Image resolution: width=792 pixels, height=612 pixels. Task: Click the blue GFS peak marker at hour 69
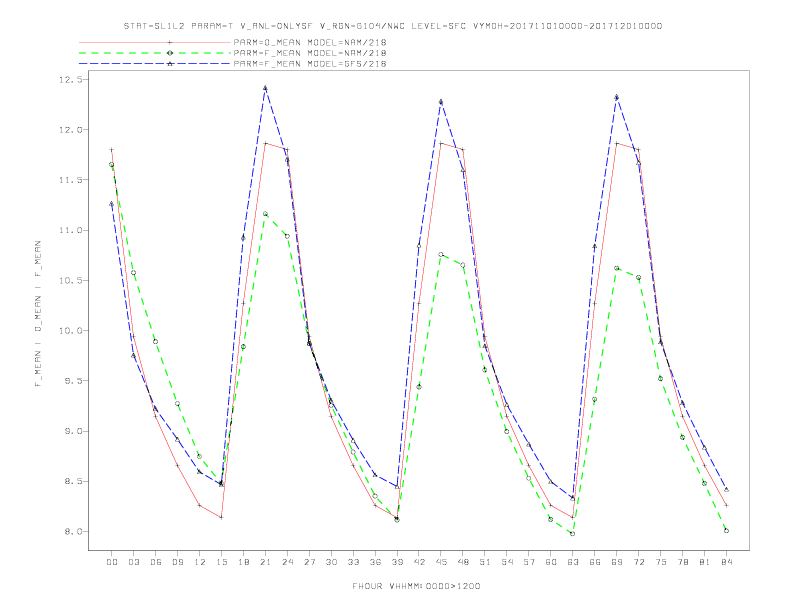pyautogui.click(x=617, y=97)
